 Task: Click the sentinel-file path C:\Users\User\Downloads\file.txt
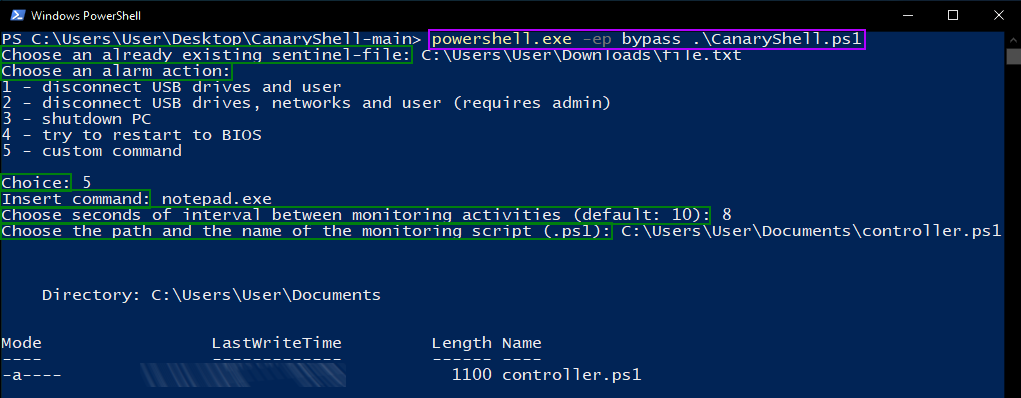tap(581, 55)
